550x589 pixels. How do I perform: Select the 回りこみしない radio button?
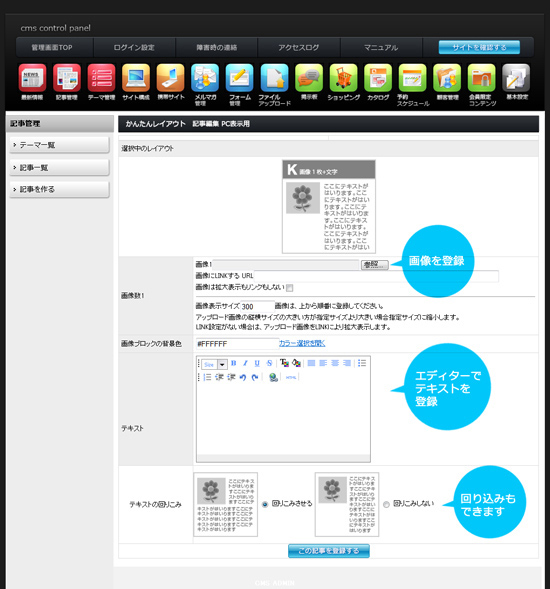(x=386, y=504)
